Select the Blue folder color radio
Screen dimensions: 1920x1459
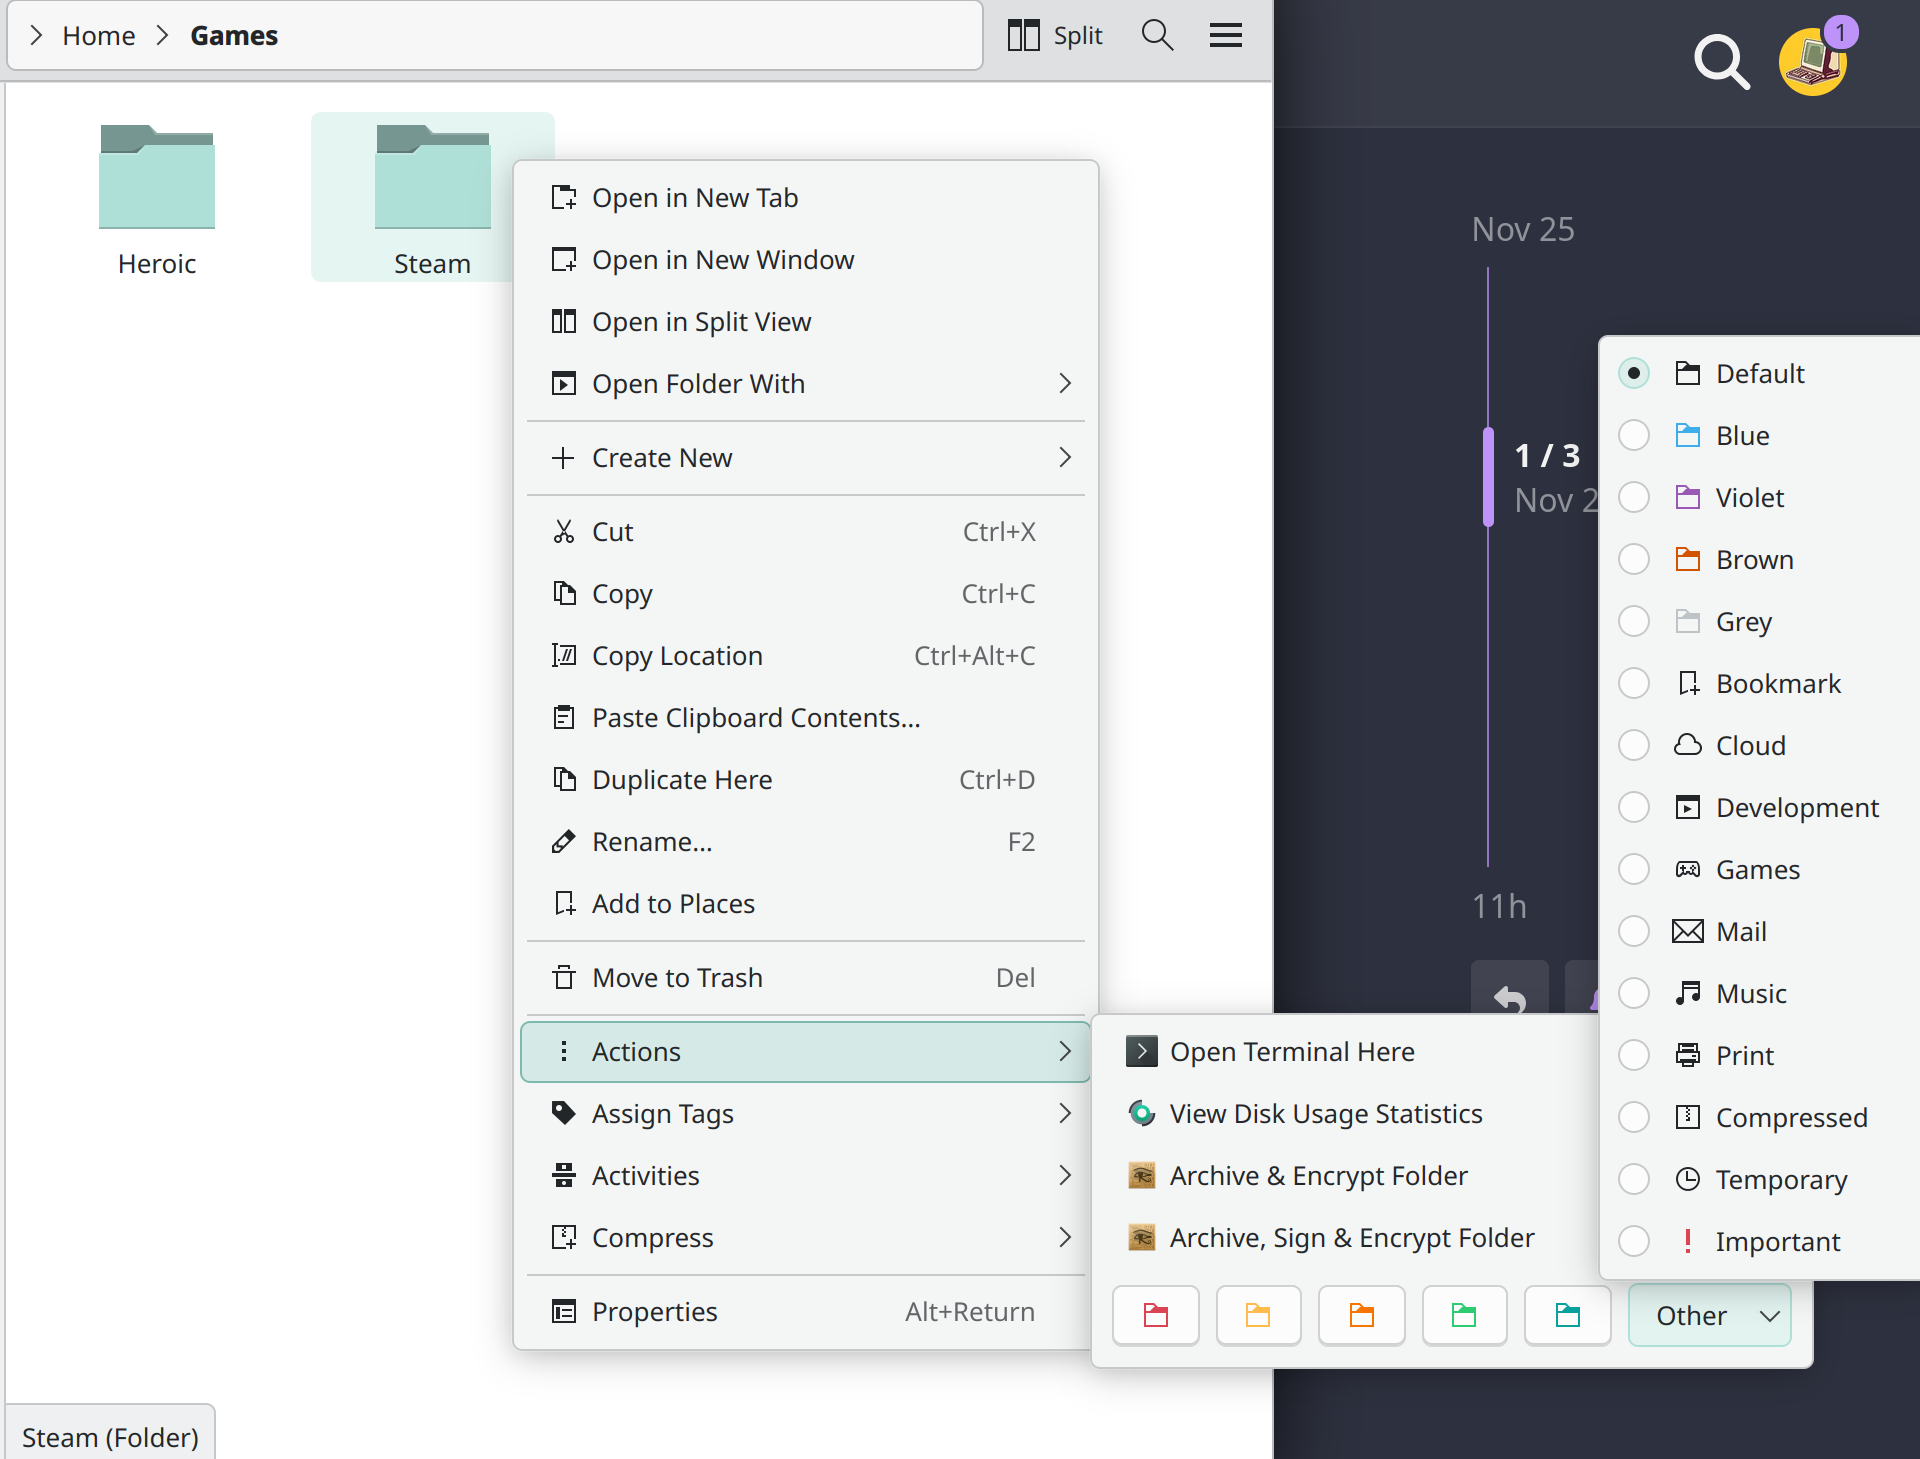(x=1634, y=436)
